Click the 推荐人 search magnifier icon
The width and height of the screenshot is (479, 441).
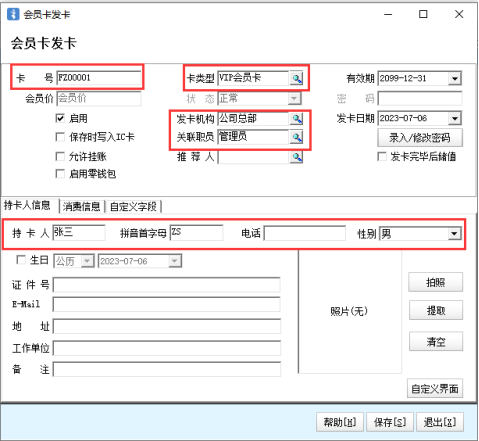(x=296, y=157)
